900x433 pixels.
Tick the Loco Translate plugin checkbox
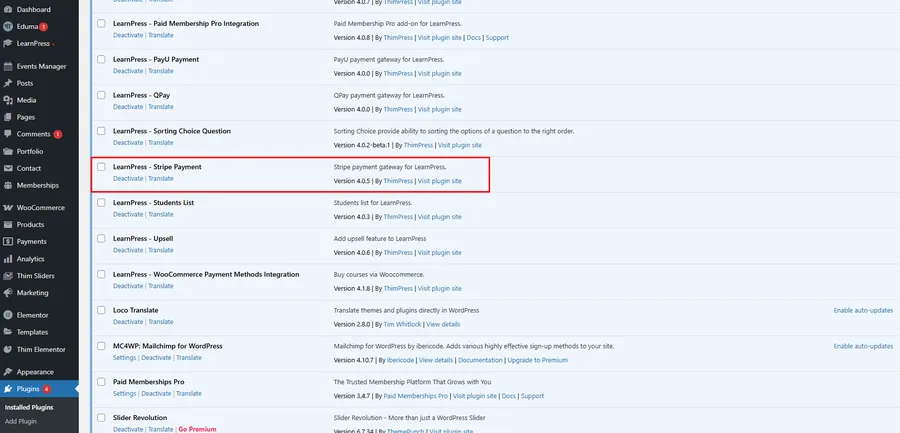pyautogui.click(x=101, y=311)
